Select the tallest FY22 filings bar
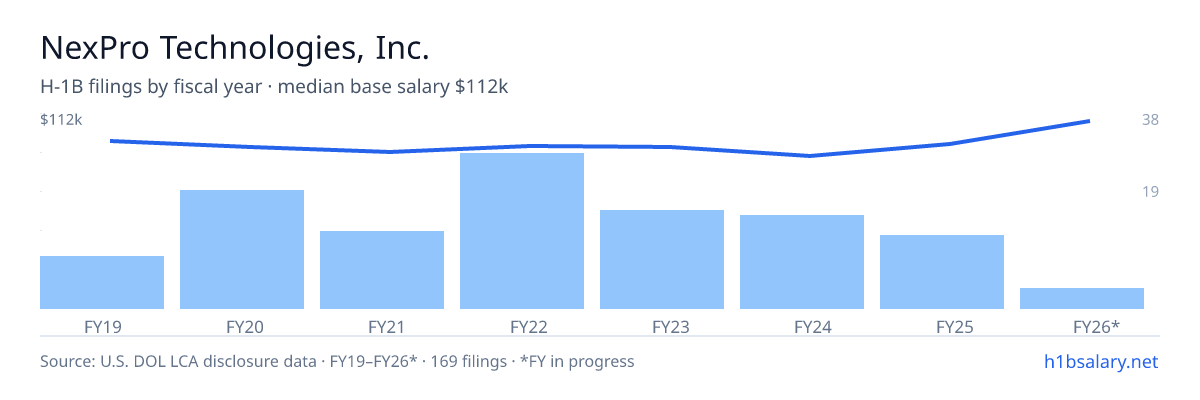The height and width of the screenshot is (400, 1200). tap(522, 231)
